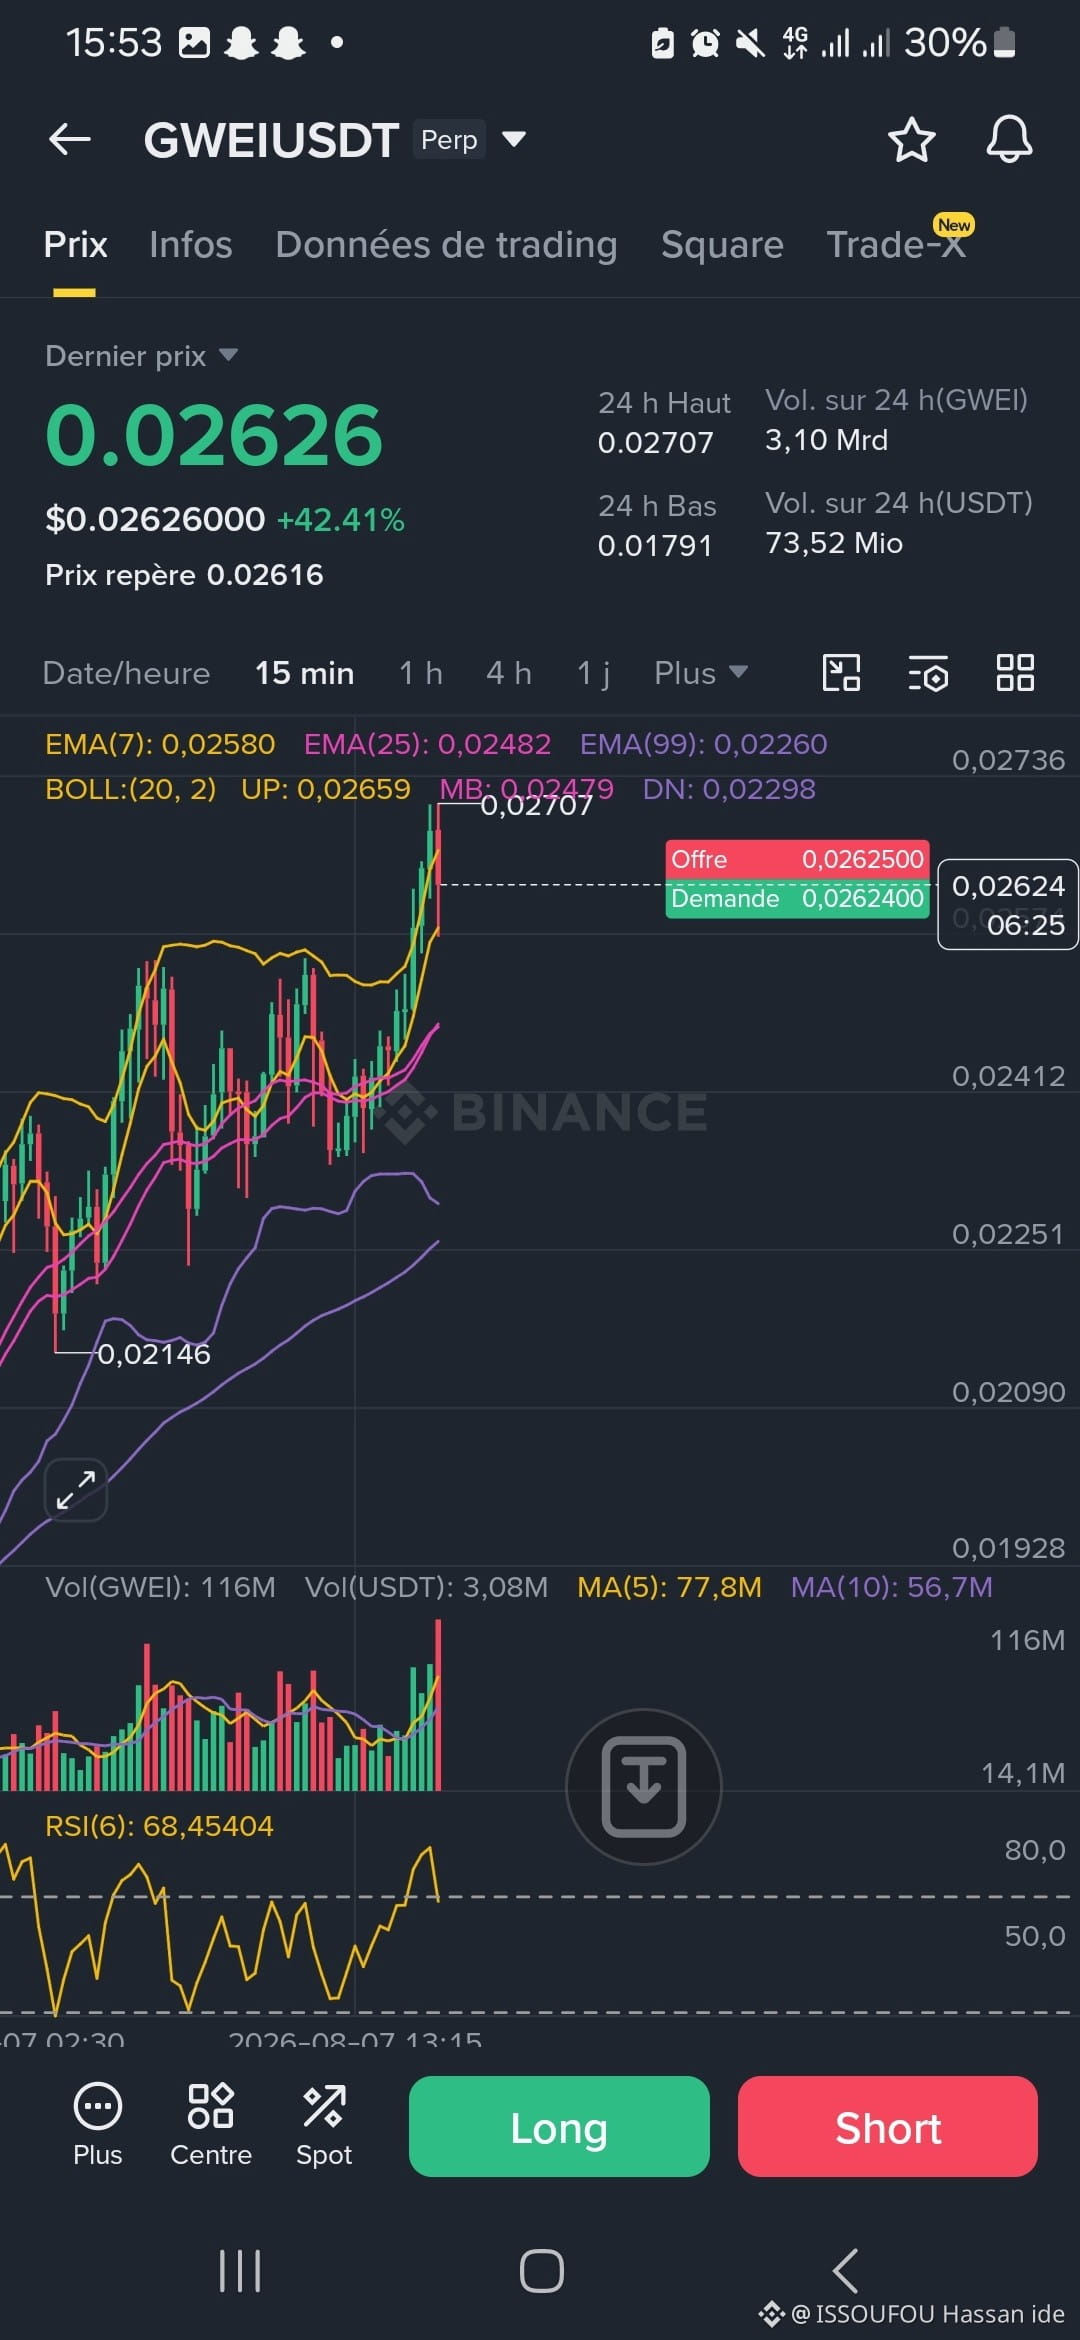Tap floating download arrow button
Viewport: 1080px width, 2340px height.
(x=644, y=1786)
